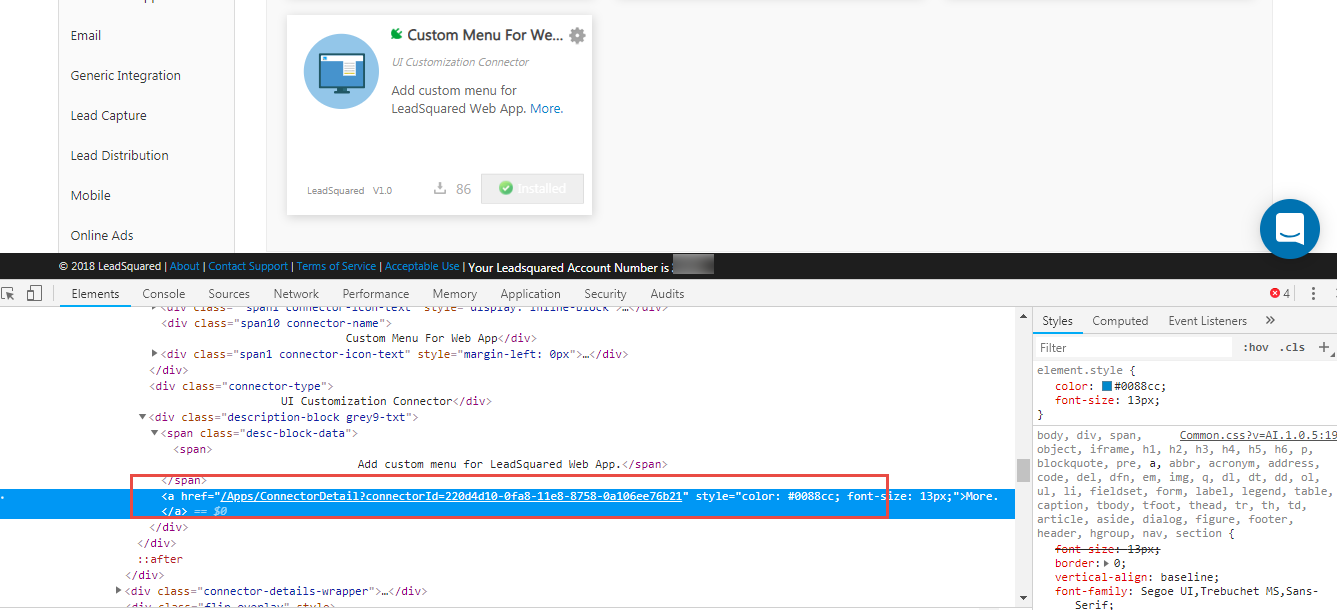Select the Online Ads category
This screenshot has height=610, width=1337.
[102, 235]
